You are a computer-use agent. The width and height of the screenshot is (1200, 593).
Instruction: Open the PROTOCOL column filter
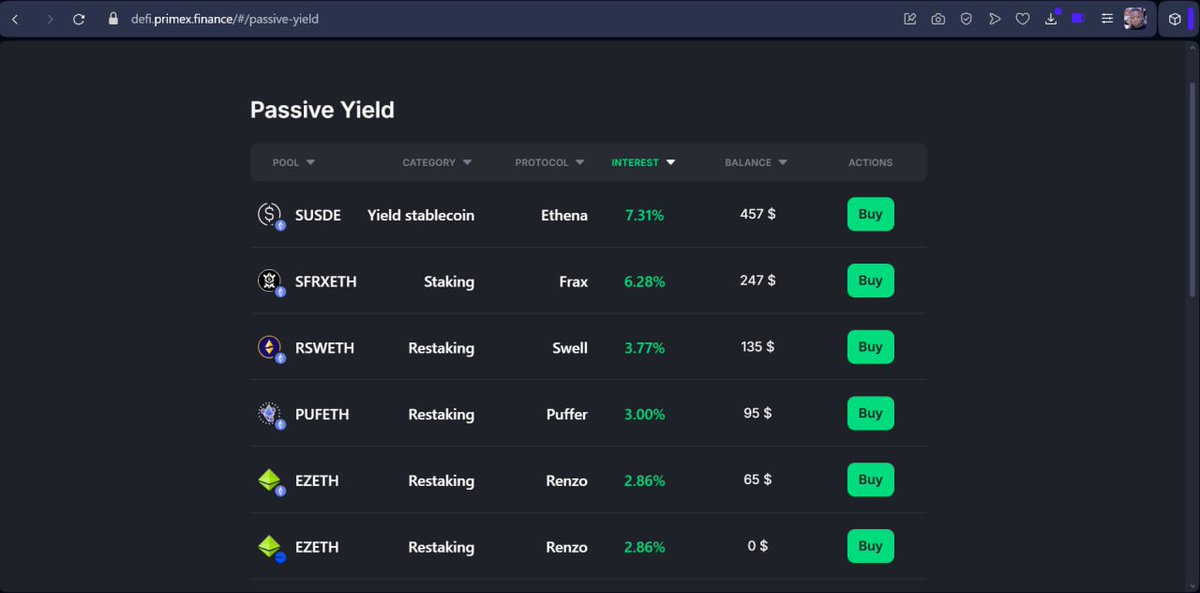coord(549,162)
